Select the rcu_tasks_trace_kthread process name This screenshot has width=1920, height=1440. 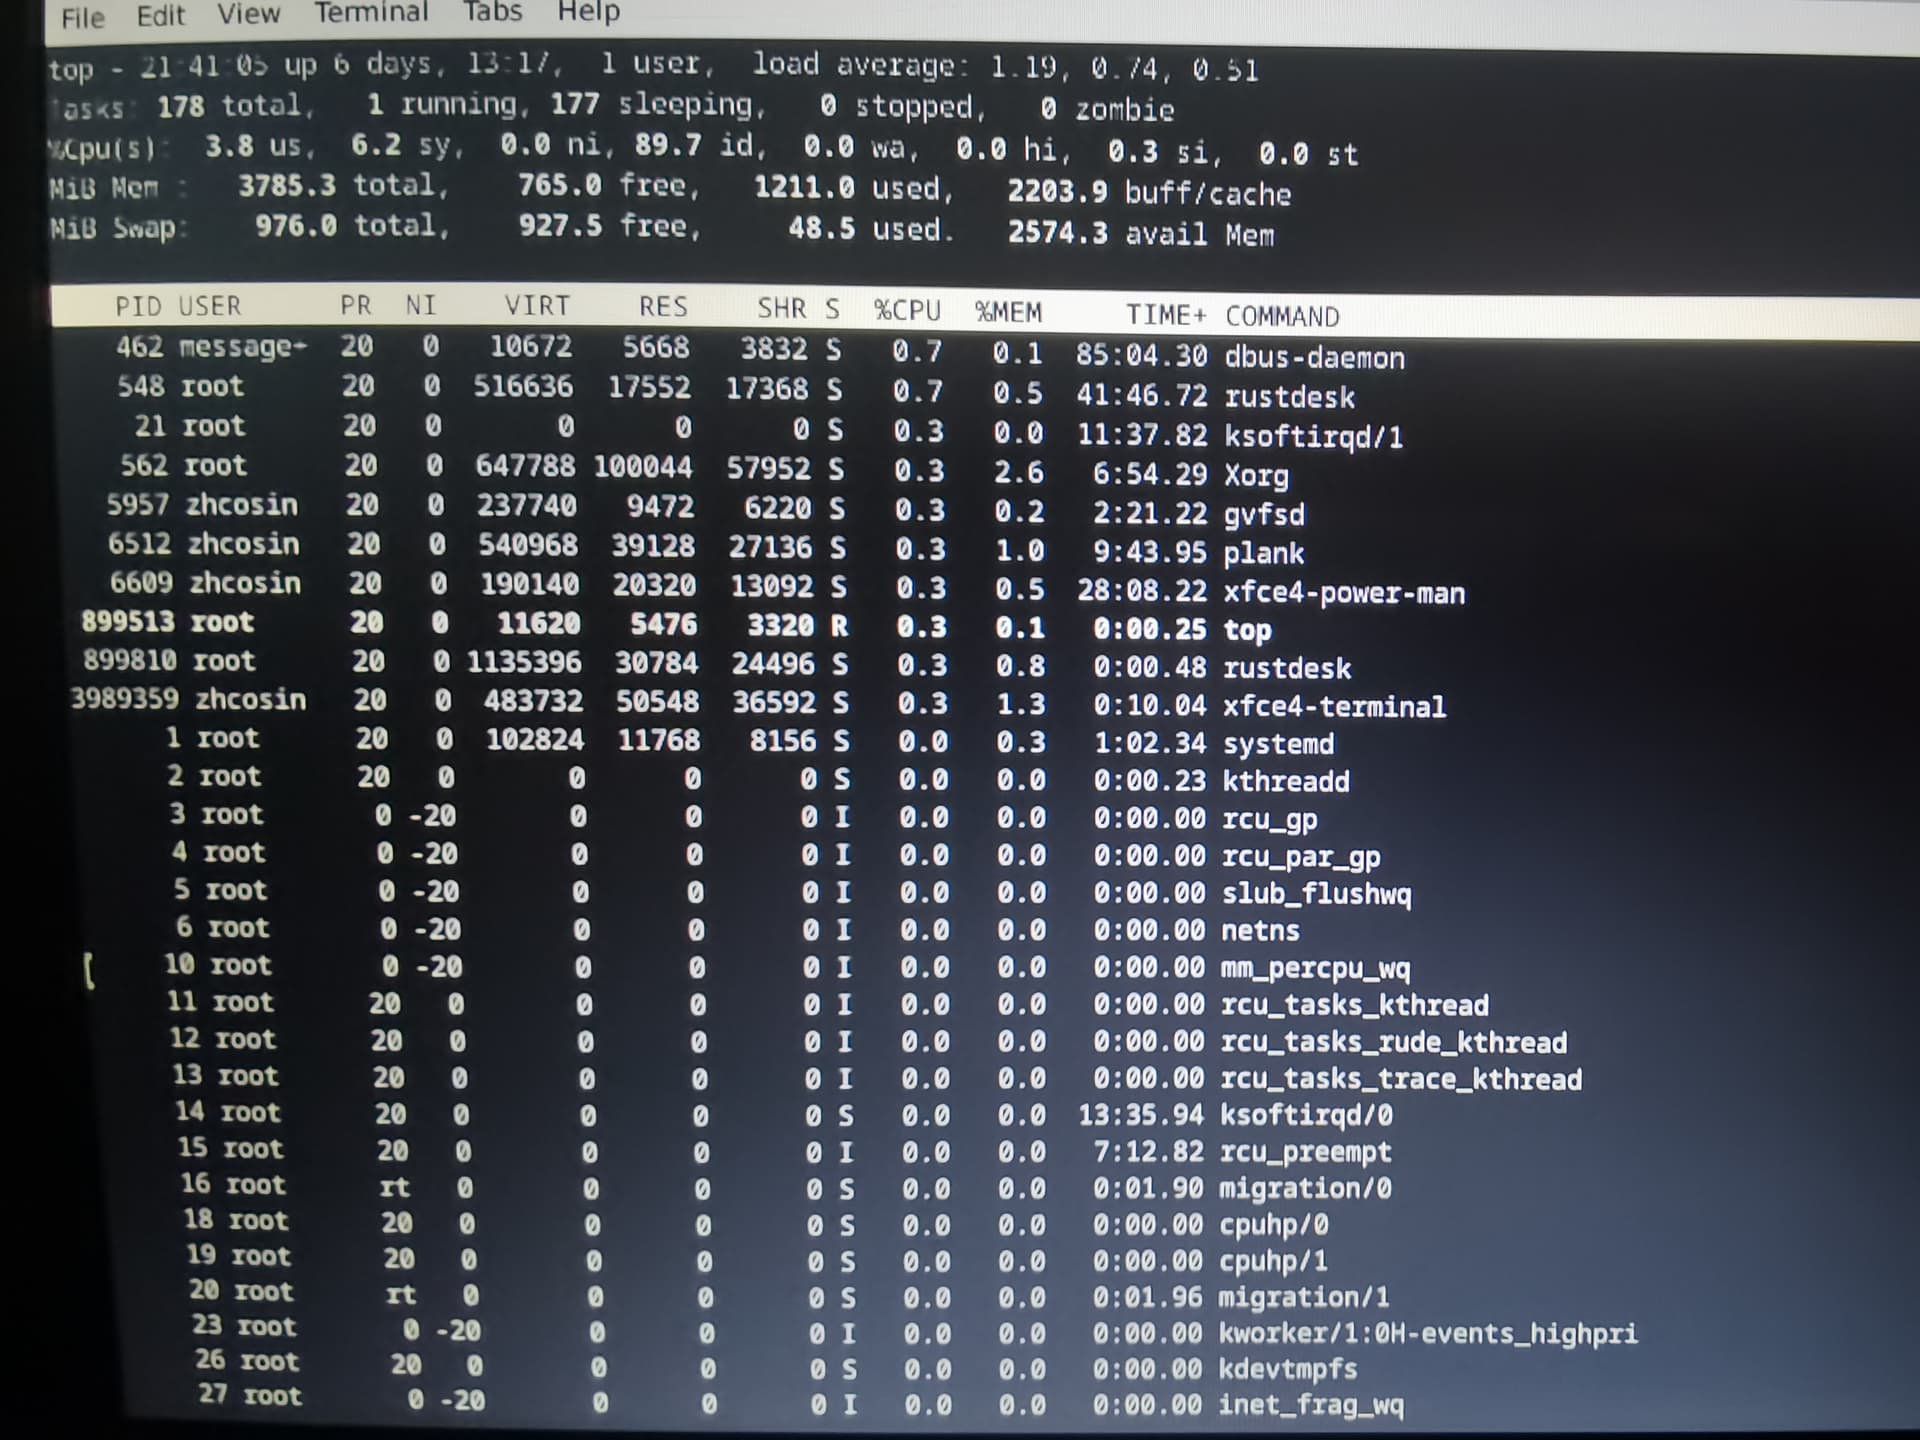[1401, 1079]
